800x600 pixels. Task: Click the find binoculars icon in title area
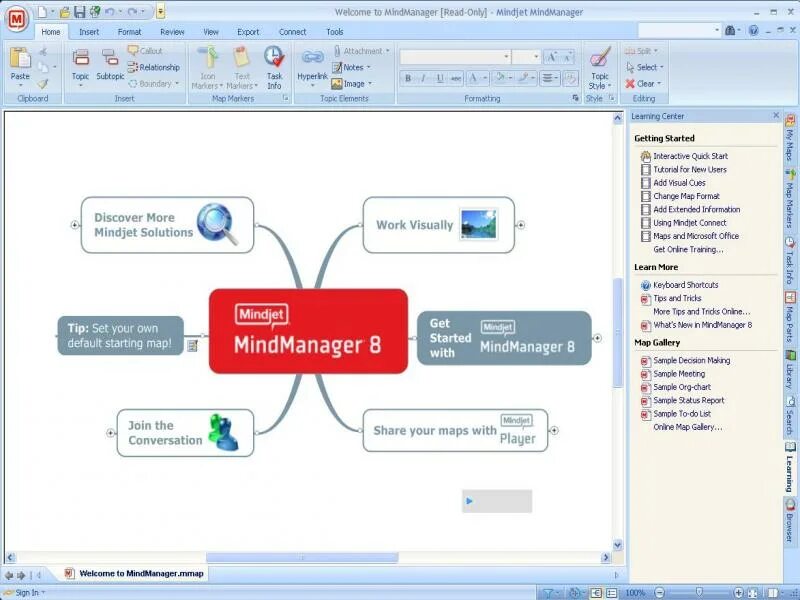click(730, 31)
